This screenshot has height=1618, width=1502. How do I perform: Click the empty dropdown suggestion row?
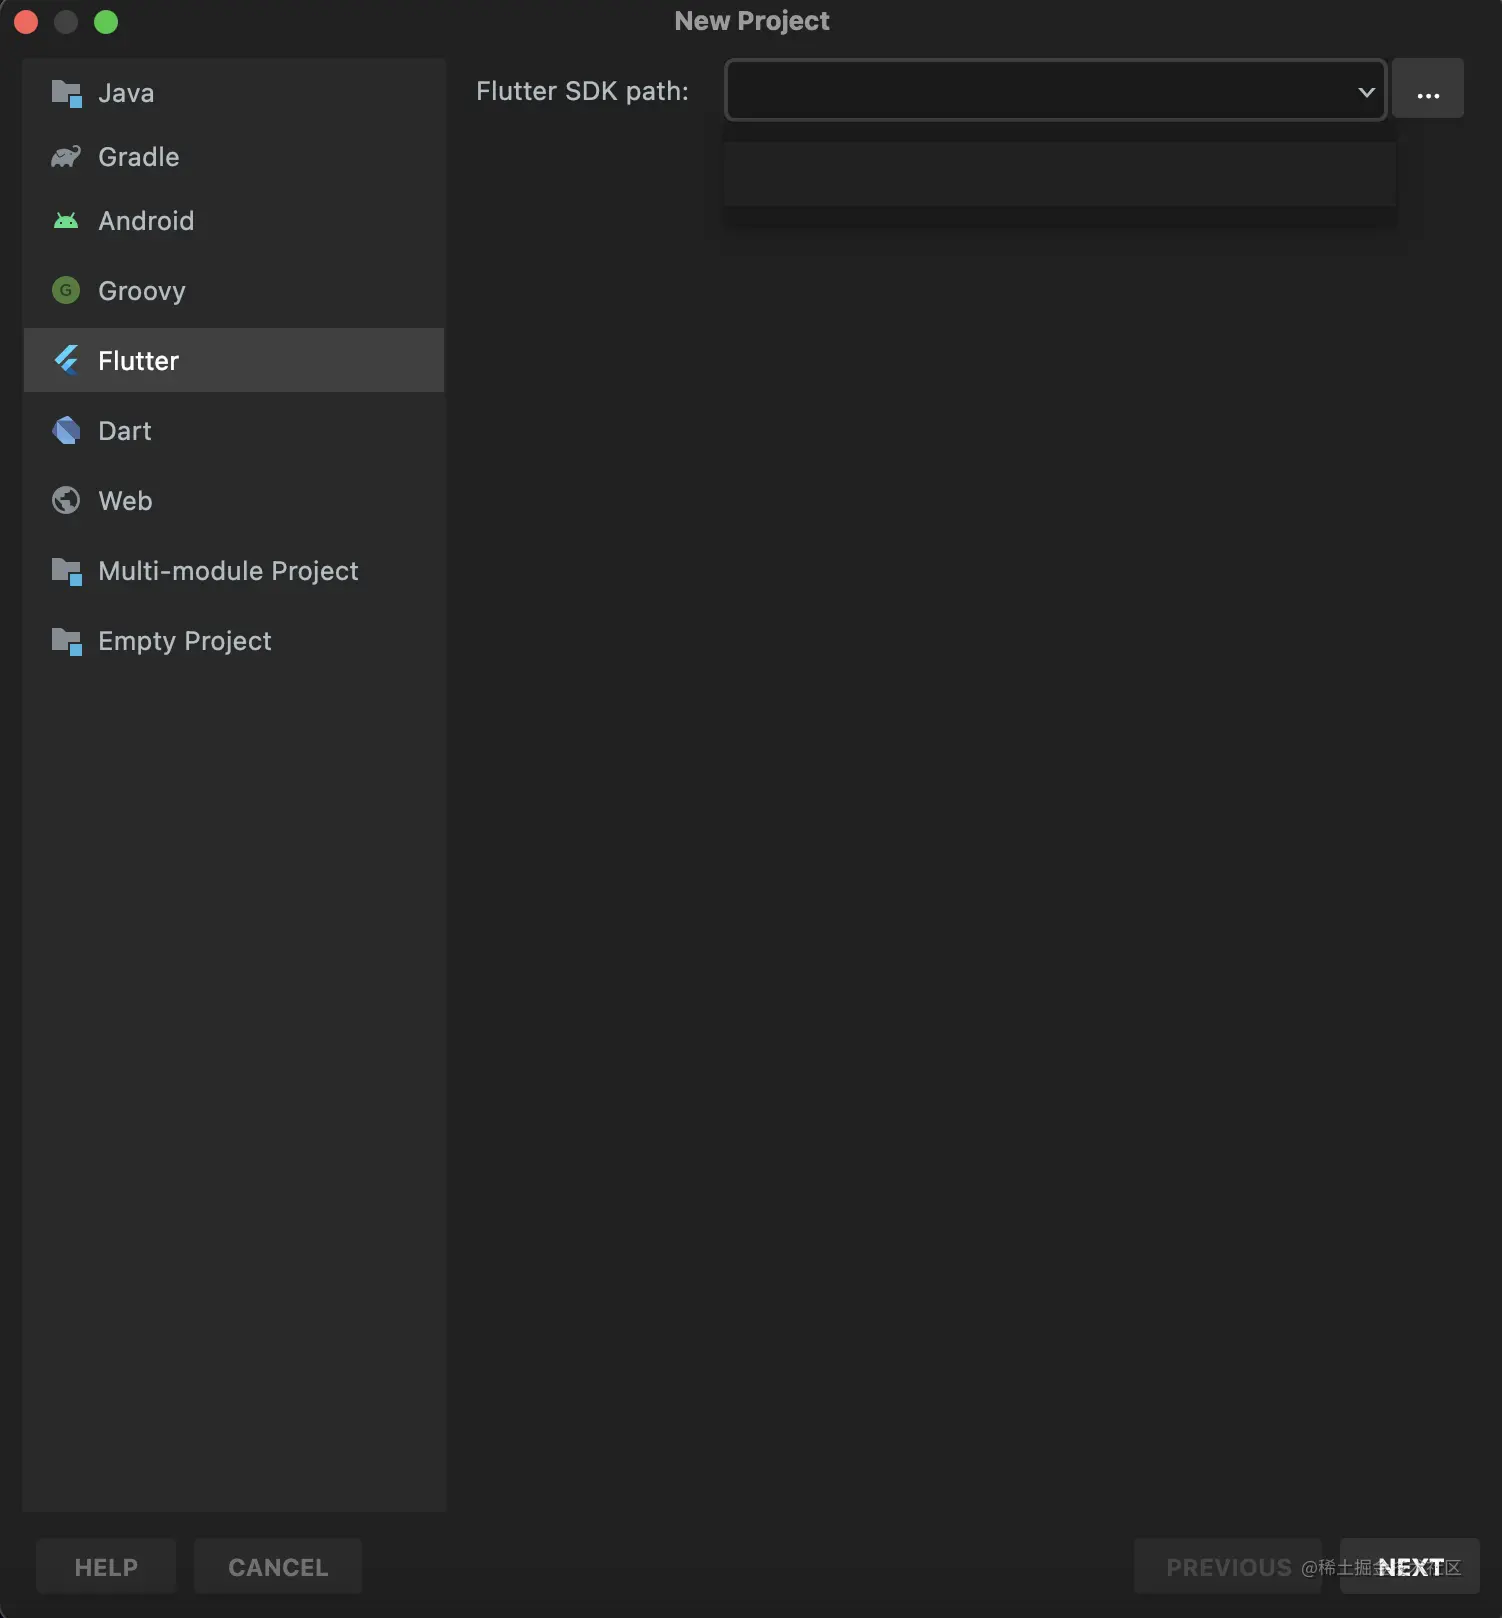[x=1060, y=174]
